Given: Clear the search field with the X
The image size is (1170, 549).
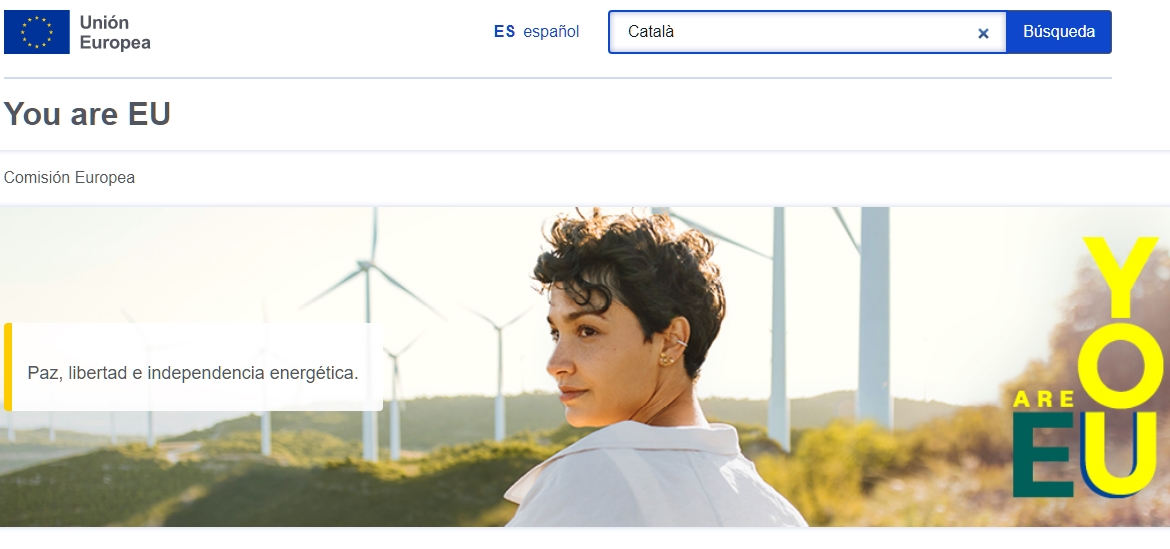Looking at the screenshot, I should click(983, 33).
